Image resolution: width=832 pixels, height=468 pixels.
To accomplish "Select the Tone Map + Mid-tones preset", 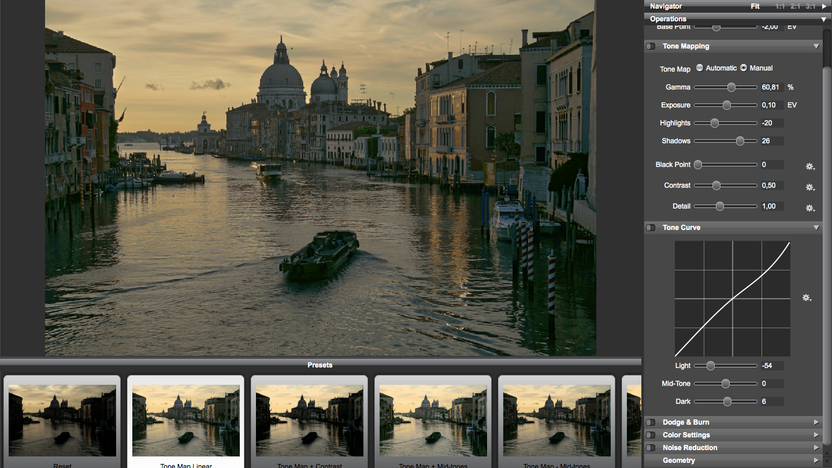I will pos(433,421).
